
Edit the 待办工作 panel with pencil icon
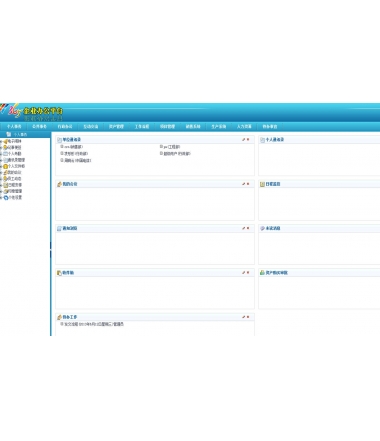tap(244, 317)
